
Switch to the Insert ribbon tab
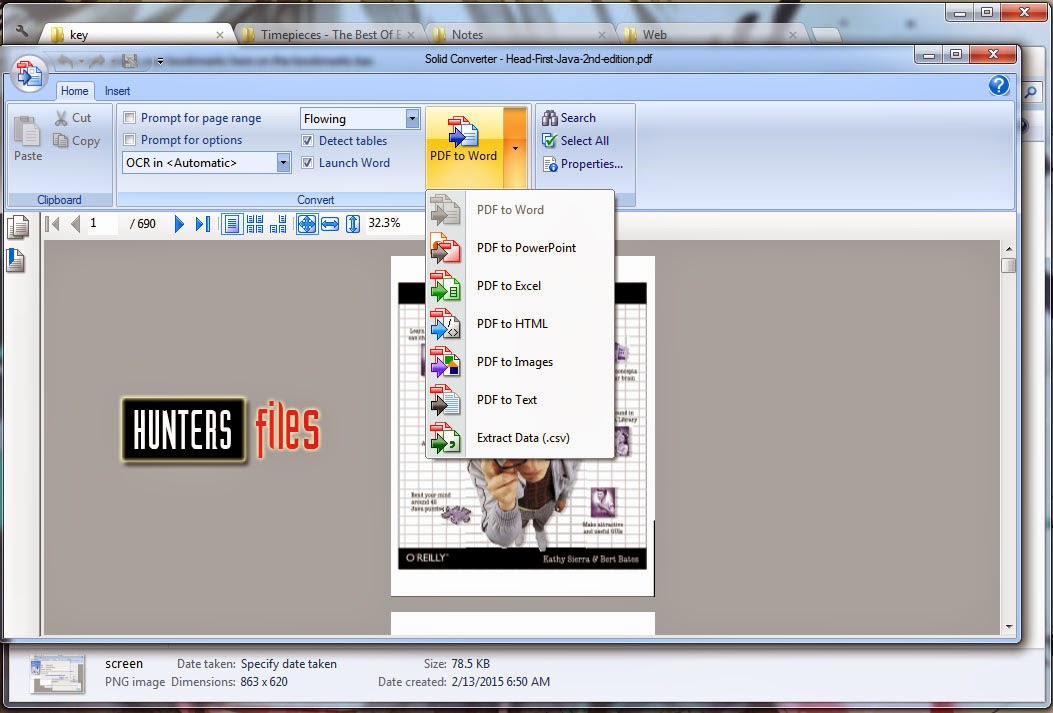(118, 91)
